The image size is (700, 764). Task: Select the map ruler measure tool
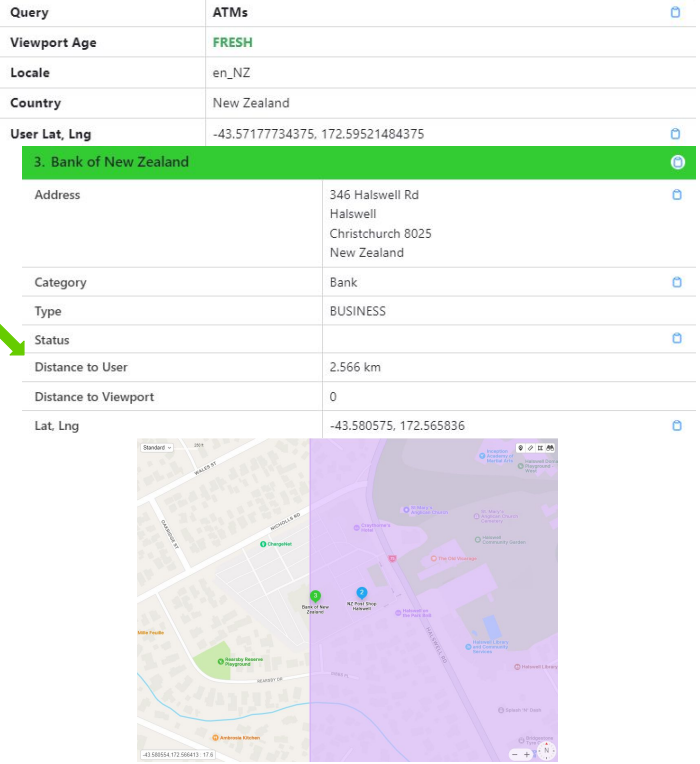530,448
